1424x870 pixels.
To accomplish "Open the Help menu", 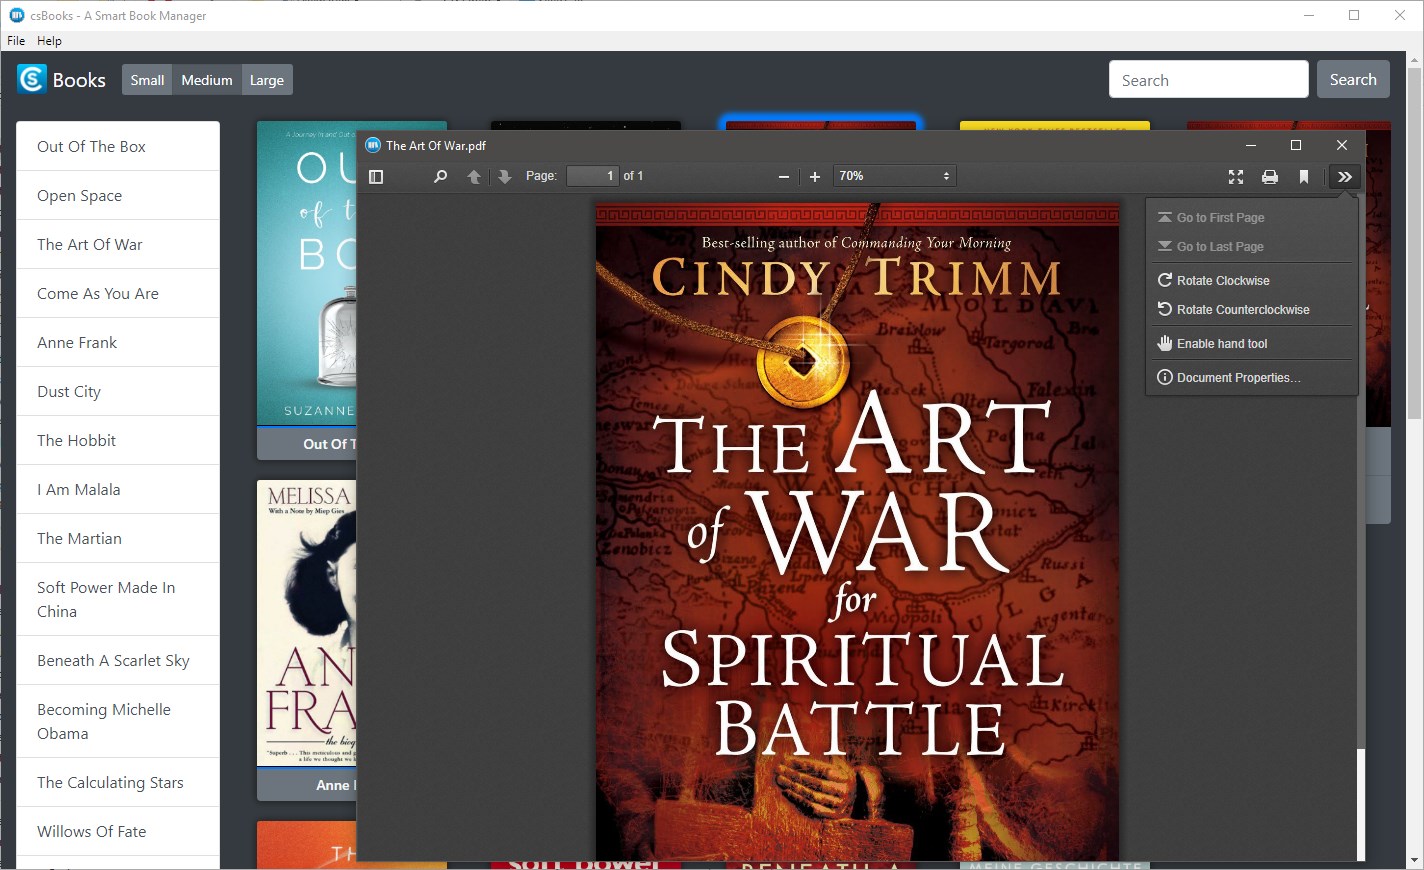I will (49, 41).
